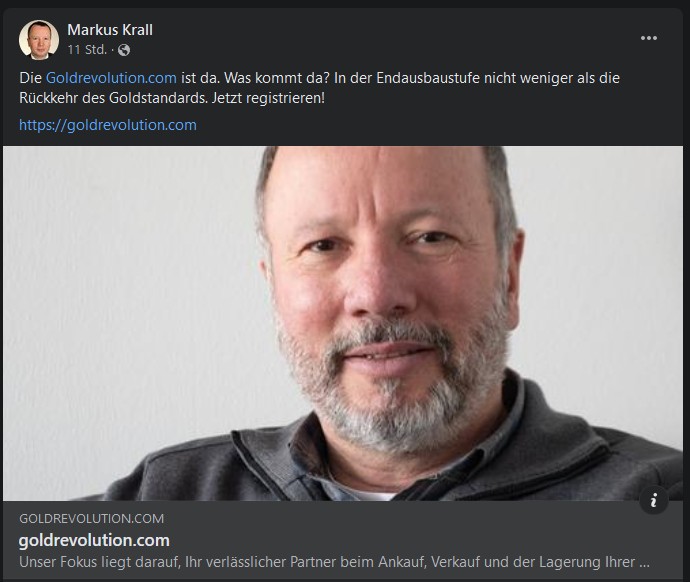Click the trailing ellipsis of the preview description
The width and height of the screenshot is (690, 582).
(x=644, y=564)
